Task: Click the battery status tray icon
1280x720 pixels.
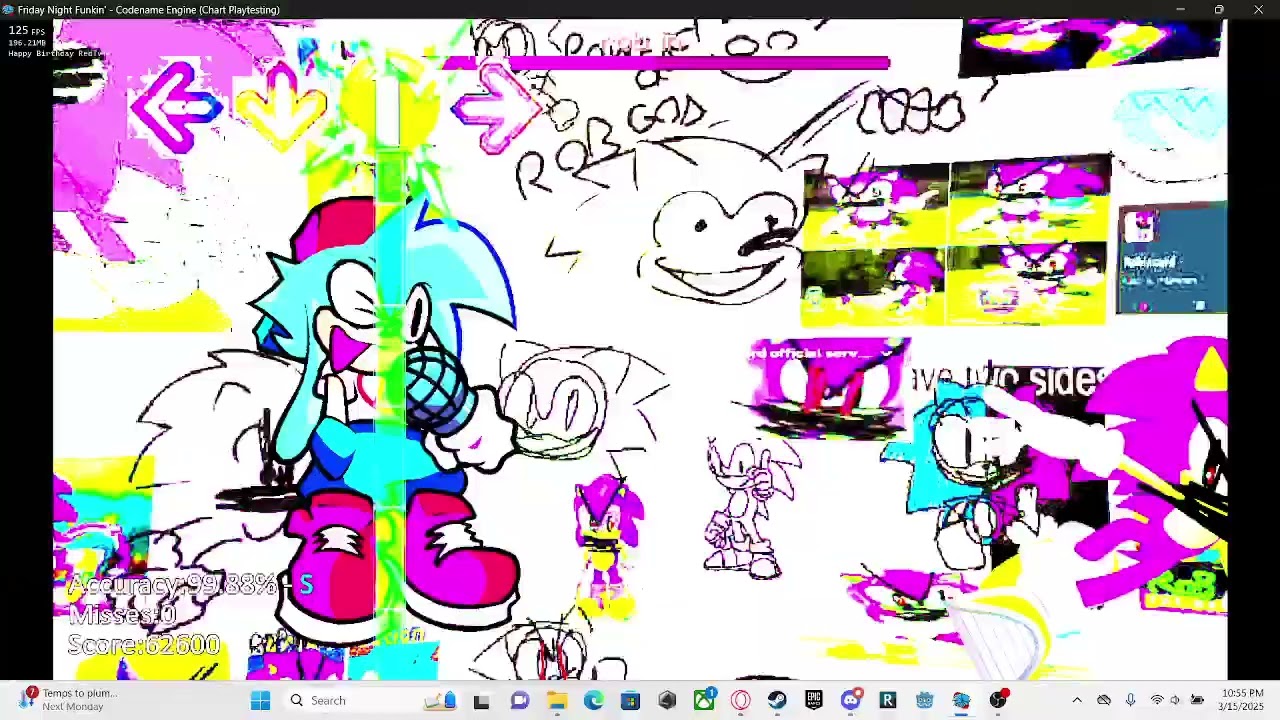Action: click(1197, 700)
